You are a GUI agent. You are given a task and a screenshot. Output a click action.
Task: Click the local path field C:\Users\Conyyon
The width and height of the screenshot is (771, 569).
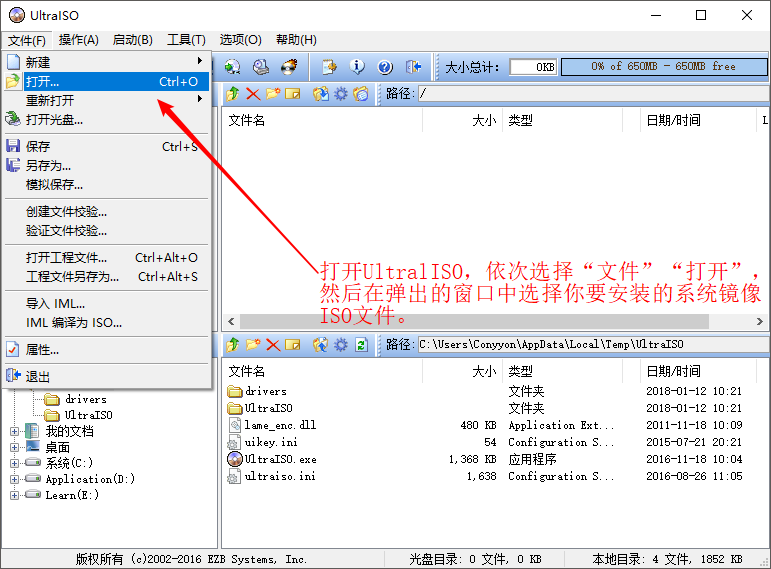tap(593, 345)
